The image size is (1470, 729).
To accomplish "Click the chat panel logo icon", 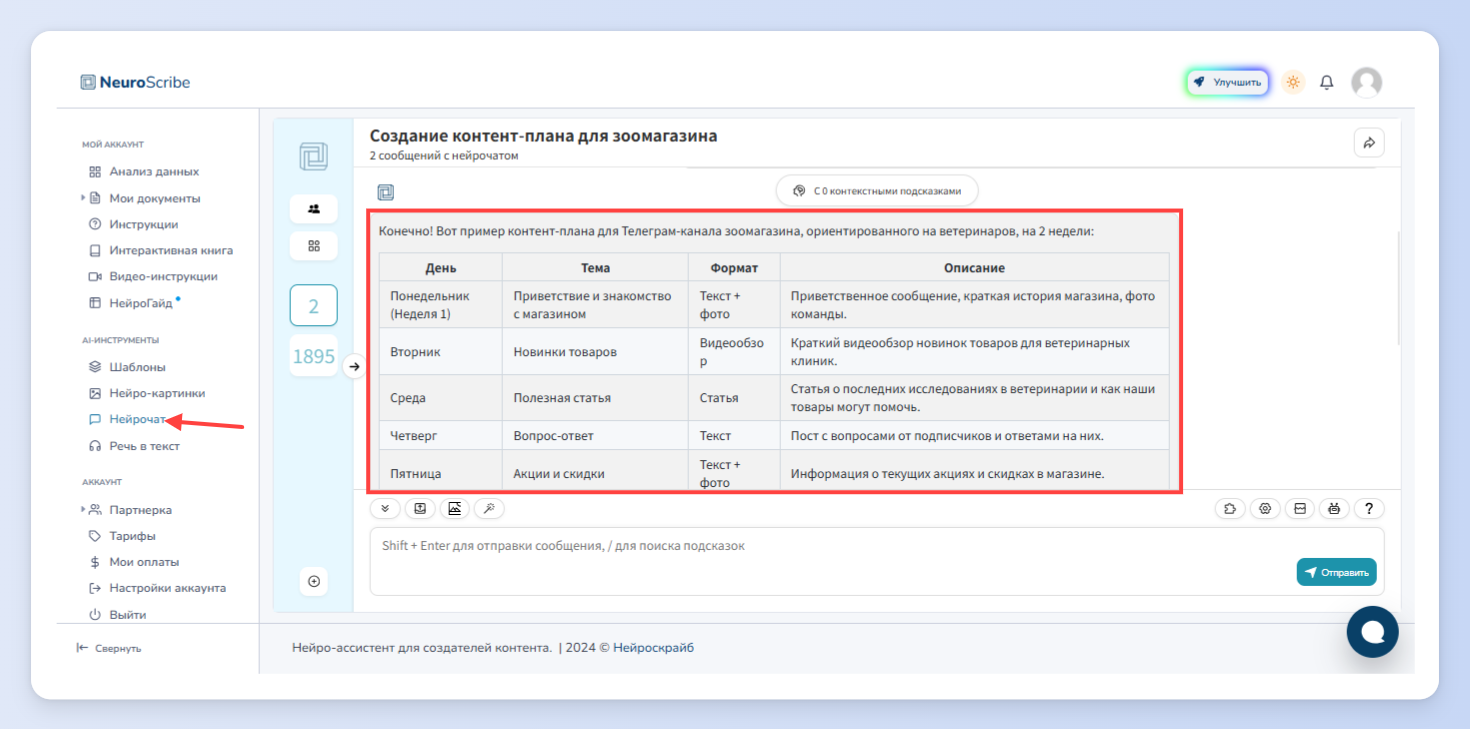I will [x=313, y=156].
